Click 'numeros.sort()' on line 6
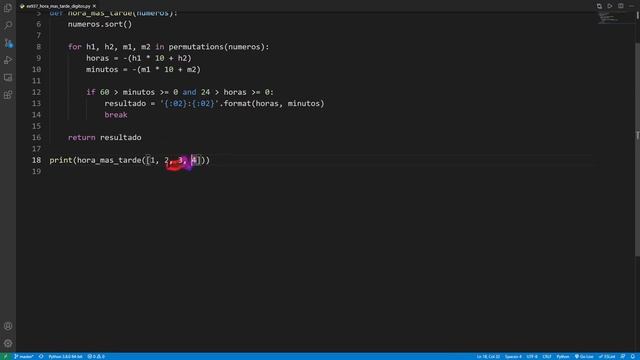 pos(100,24)
